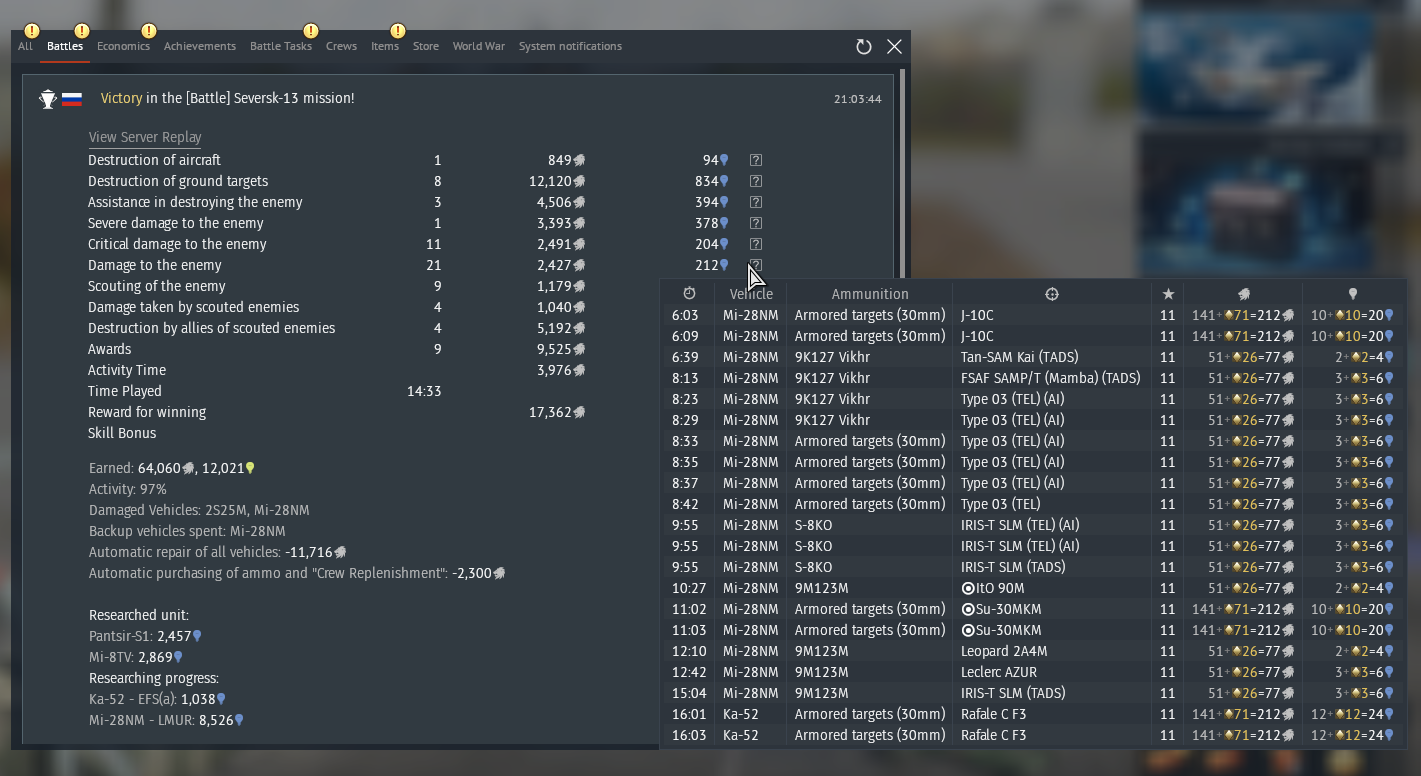Click the alert badge above the Items tab

398,31
